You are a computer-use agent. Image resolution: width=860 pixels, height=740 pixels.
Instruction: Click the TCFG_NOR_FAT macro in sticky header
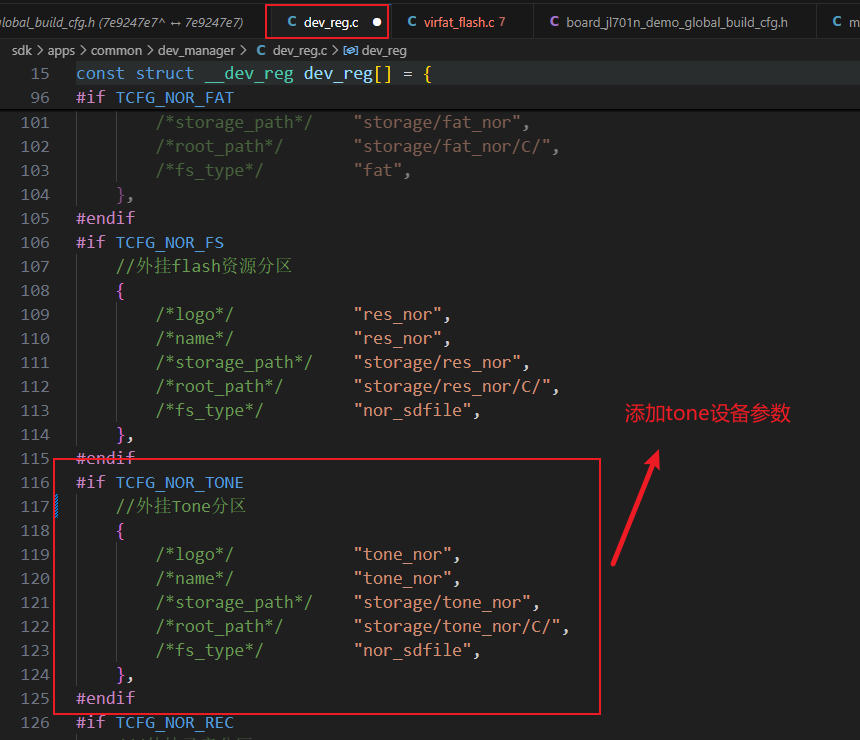(x=174, y=98)
